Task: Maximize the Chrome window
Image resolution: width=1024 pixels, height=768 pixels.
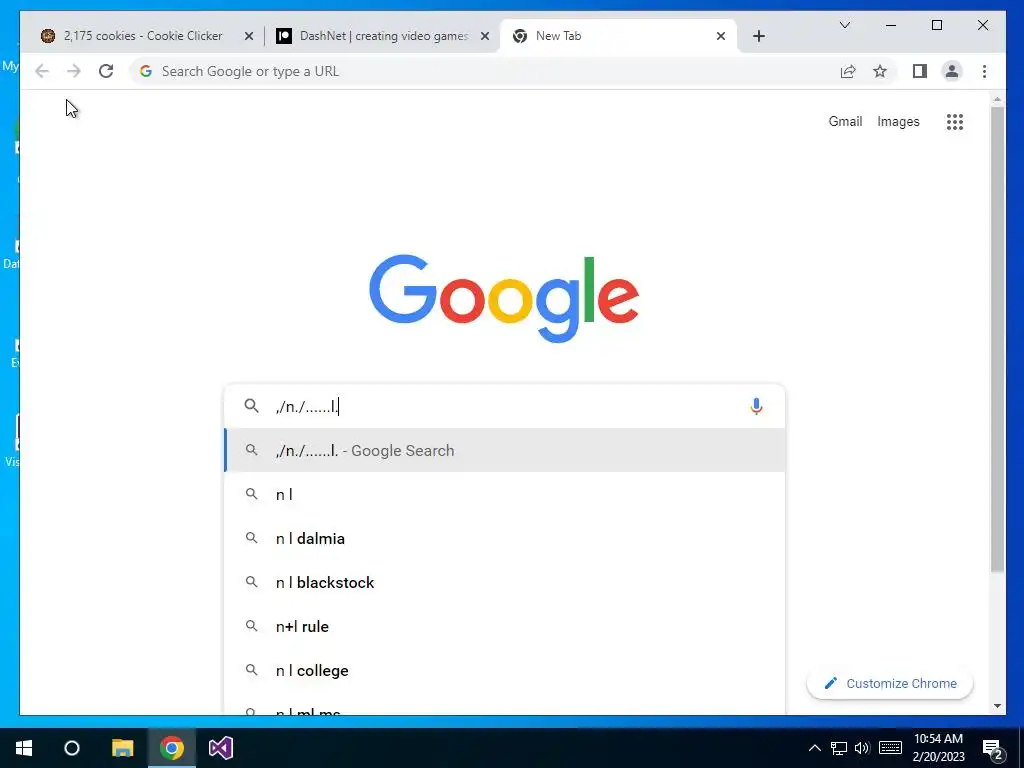Action: (936, 25)
